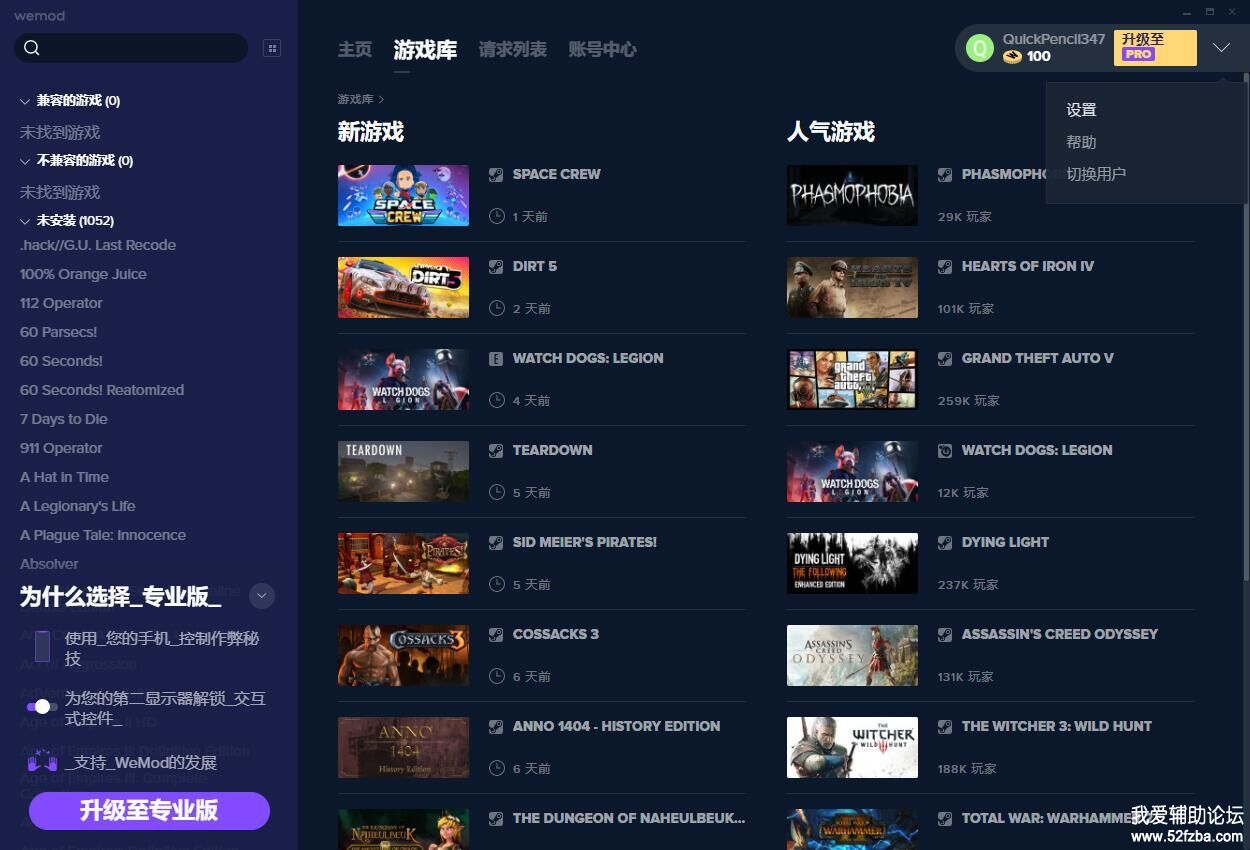Open the Cossacks 3 thumbnail
1250x850 pixels.
(403, 655)
